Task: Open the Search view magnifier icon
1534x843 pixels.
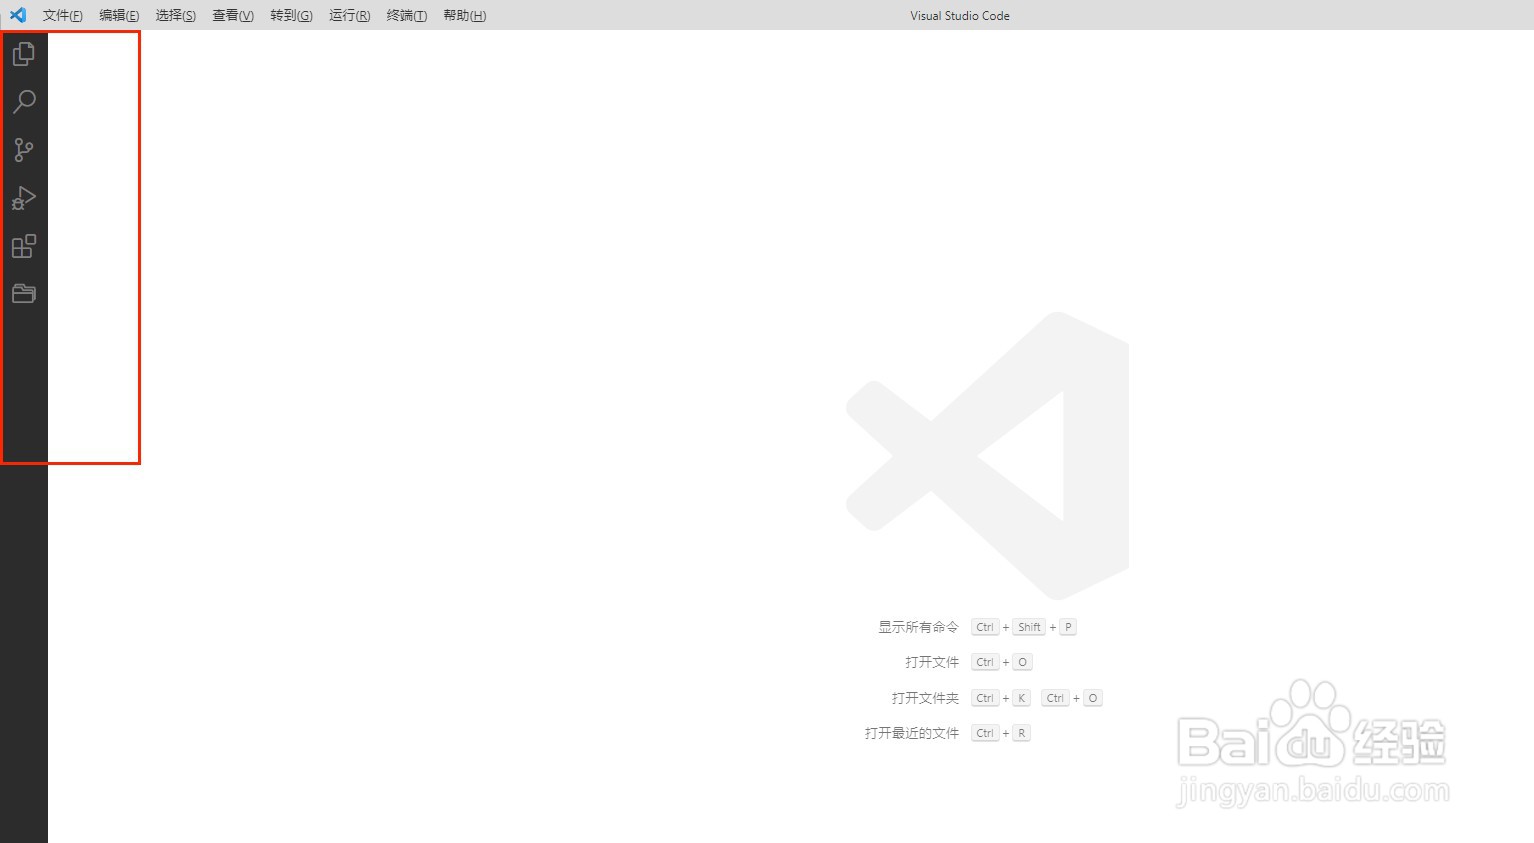Action: [24, 102]
